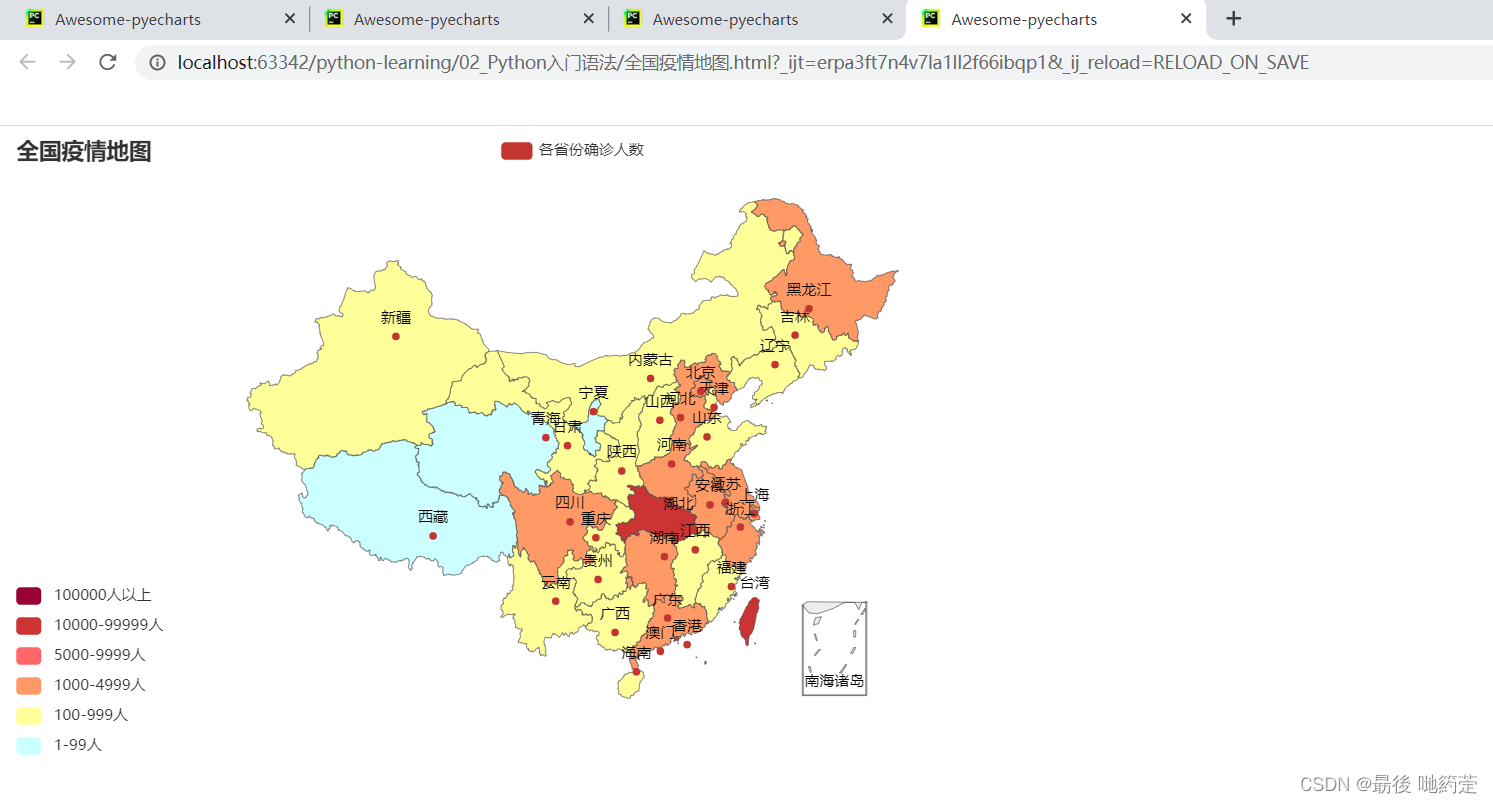
Task: Click the 青海 province label
Action: [x=546, y=418]
